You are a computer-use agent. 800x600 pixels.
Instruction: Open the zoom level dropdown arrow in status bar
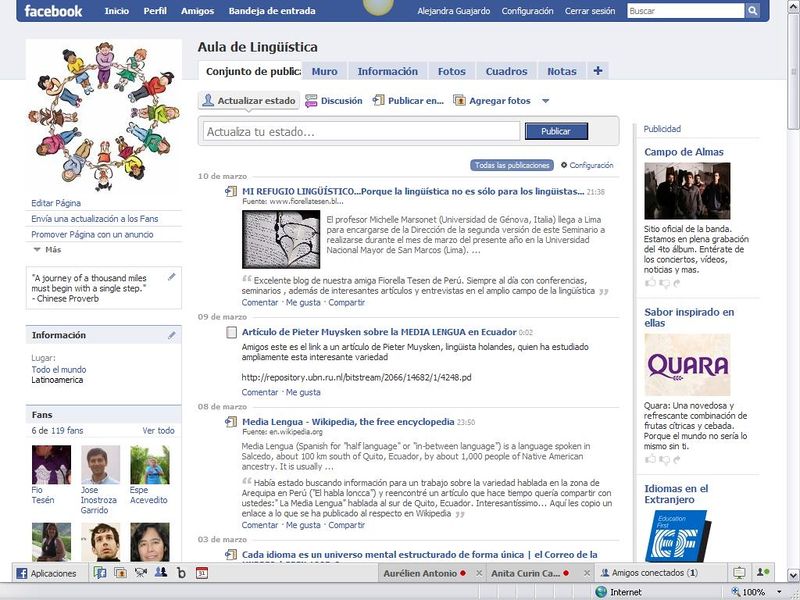click(x=778, y=592)
